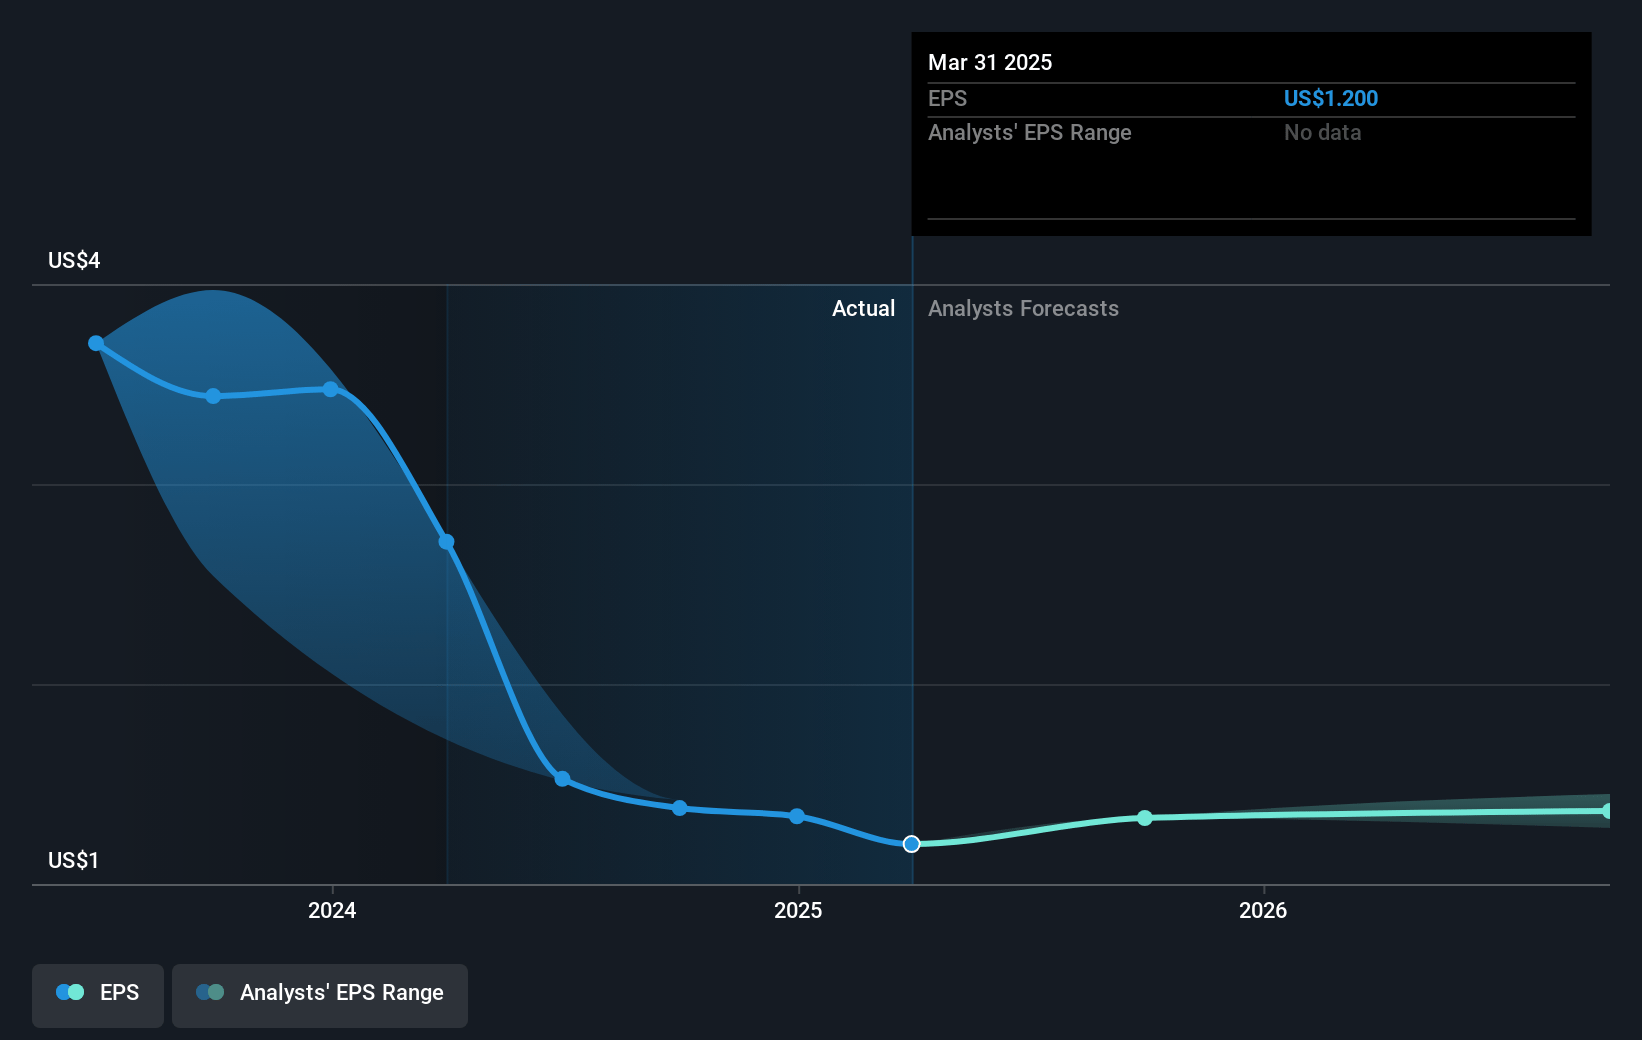
Task: Click the 2024 x-axis label
Action: (x=332, y=910)
